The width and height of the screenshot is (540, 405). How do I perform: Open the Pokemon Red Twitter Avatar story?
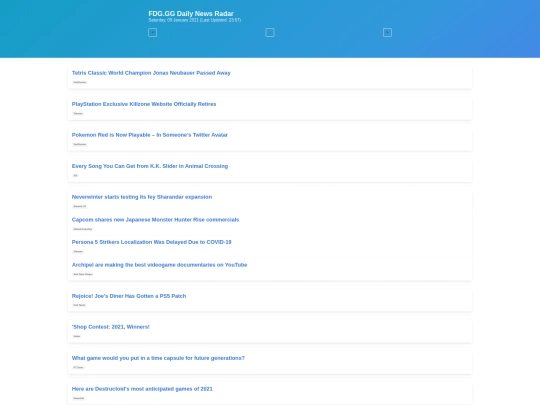point(150,135)
